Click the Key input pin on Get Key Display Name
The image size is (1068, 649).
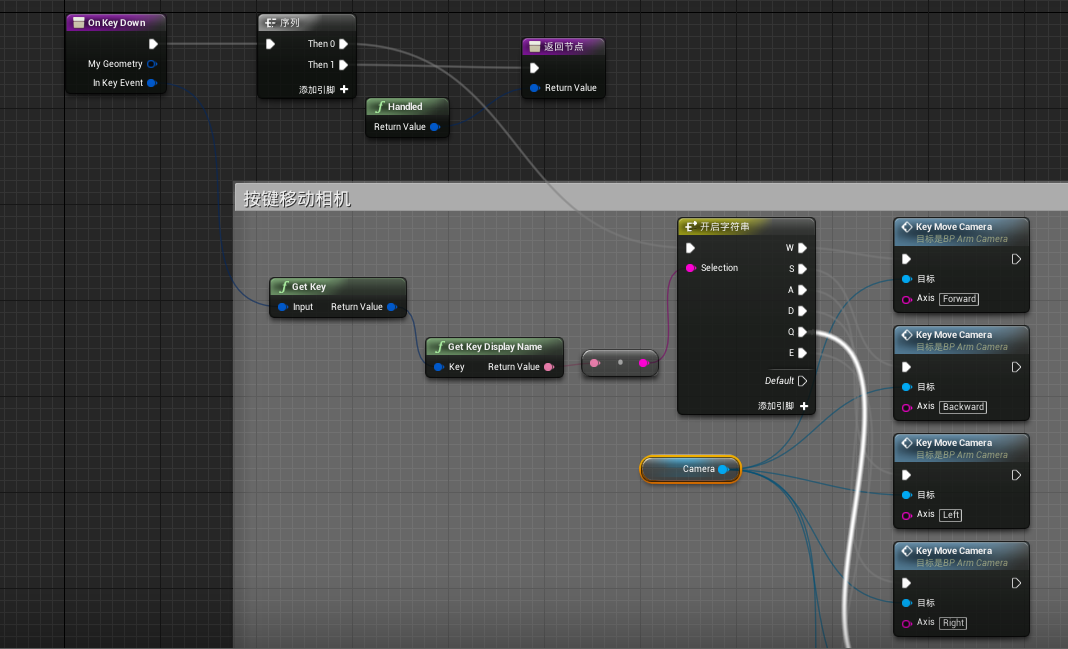click(x=438, y=367)
